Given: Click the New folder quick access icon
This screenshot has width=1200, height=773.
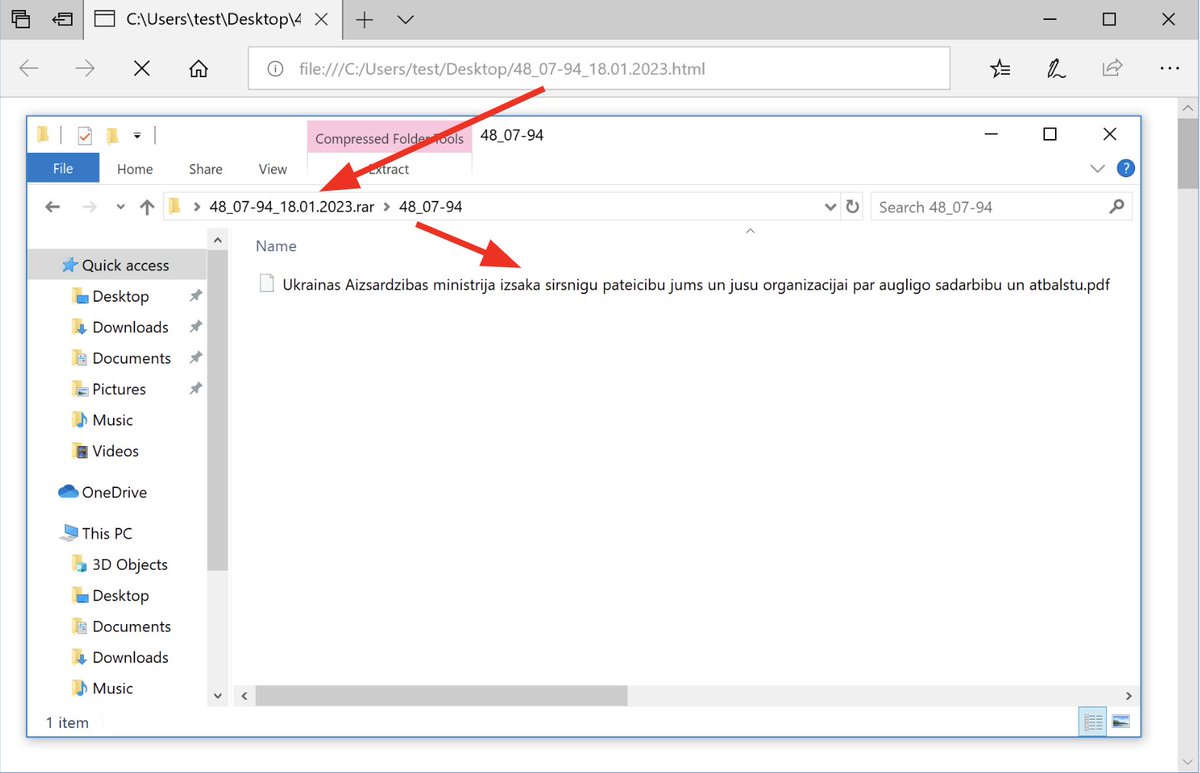Looking at the screenshot, I should (x=112, y=135).
